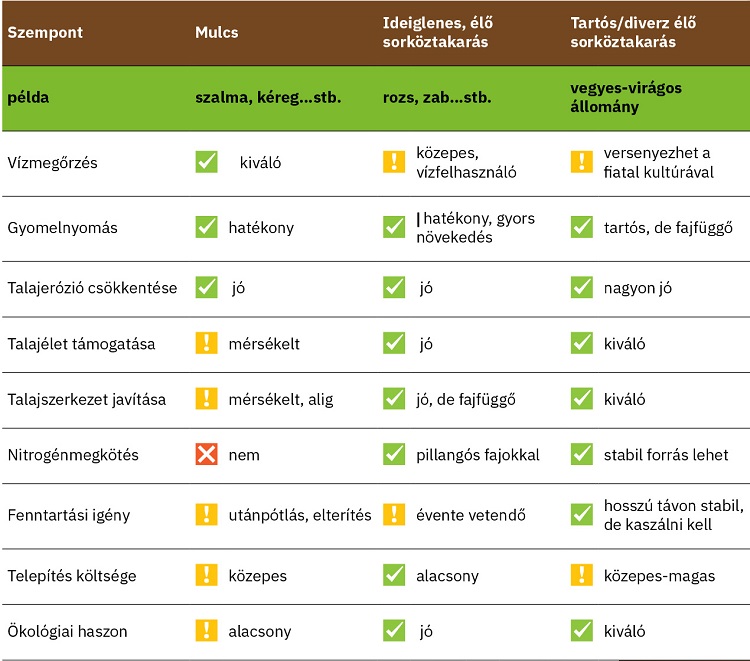Viewport: 750px width, 661px height.
Task: Click the yellow warning icon next to 'mérsékelt, alig'
Action: pyautogui.click(x=206, y=399)
